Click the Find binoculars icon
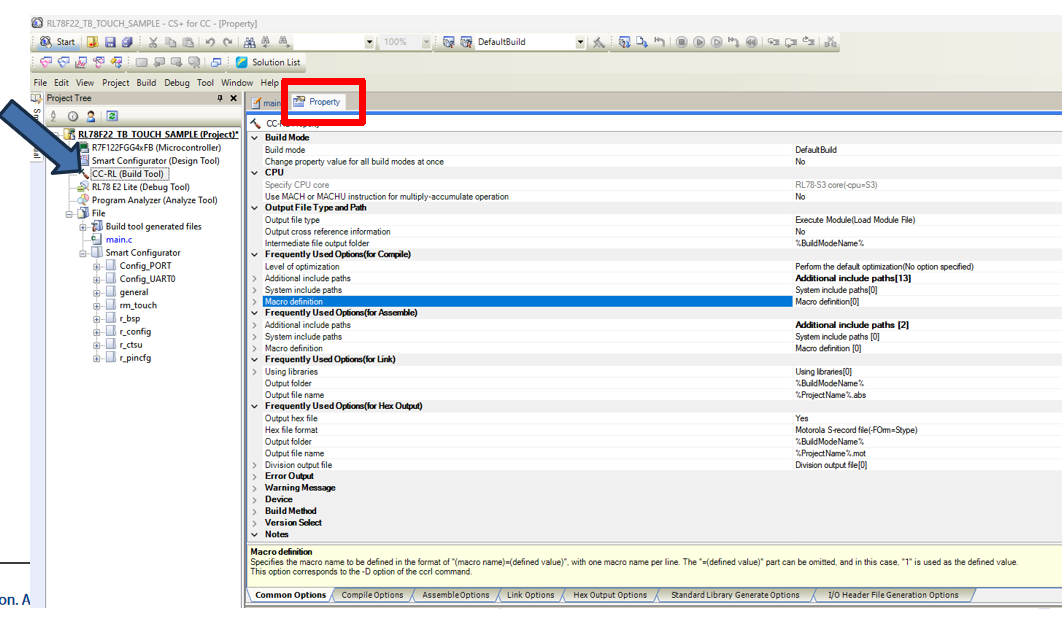The width and height of the screenshot is (1062, 624). point(249,42)
